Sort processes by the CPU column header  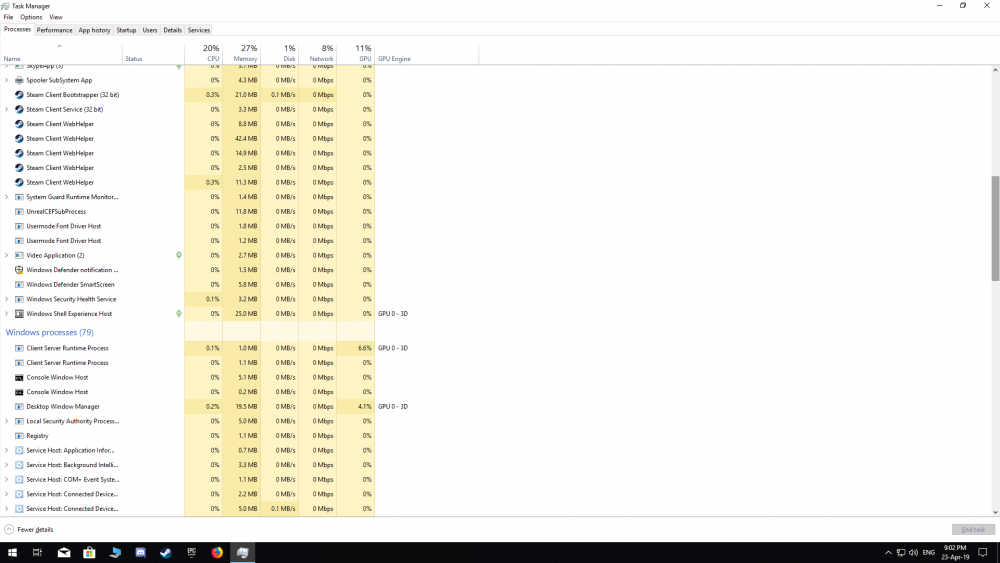[x=203, y=54]
